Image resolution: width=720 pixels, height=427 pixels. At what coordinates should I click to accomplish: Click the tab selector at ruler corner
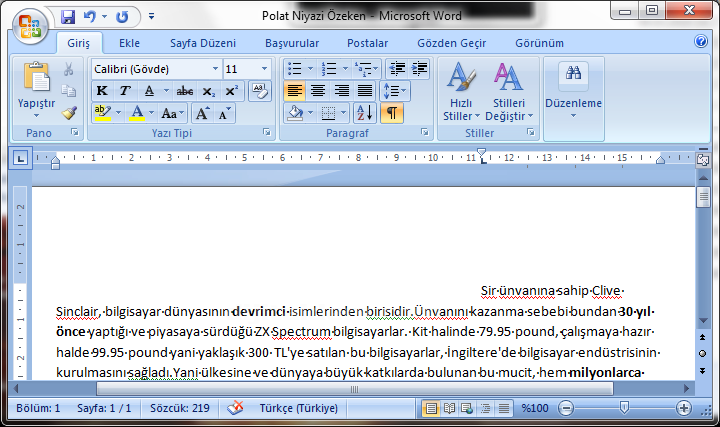(x=21, y=159)
